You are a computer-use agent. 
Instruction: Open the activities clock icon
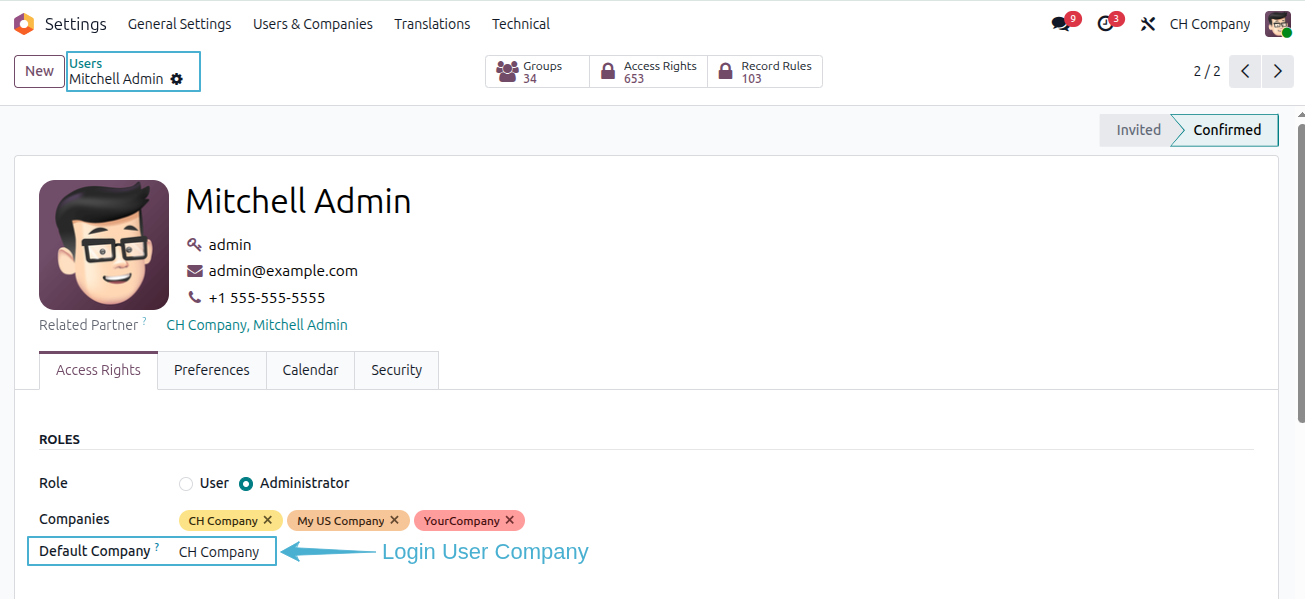point(1105,24)
